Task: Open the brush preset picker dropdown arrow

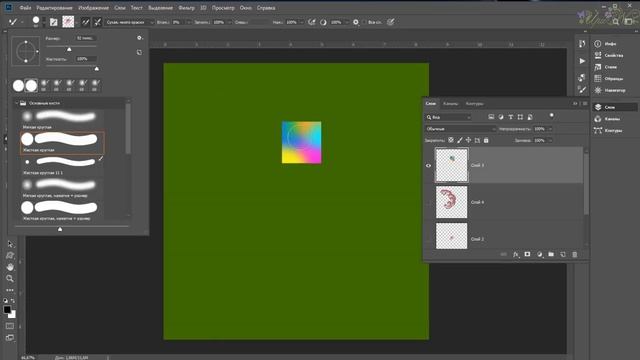Action: point(44,22)
